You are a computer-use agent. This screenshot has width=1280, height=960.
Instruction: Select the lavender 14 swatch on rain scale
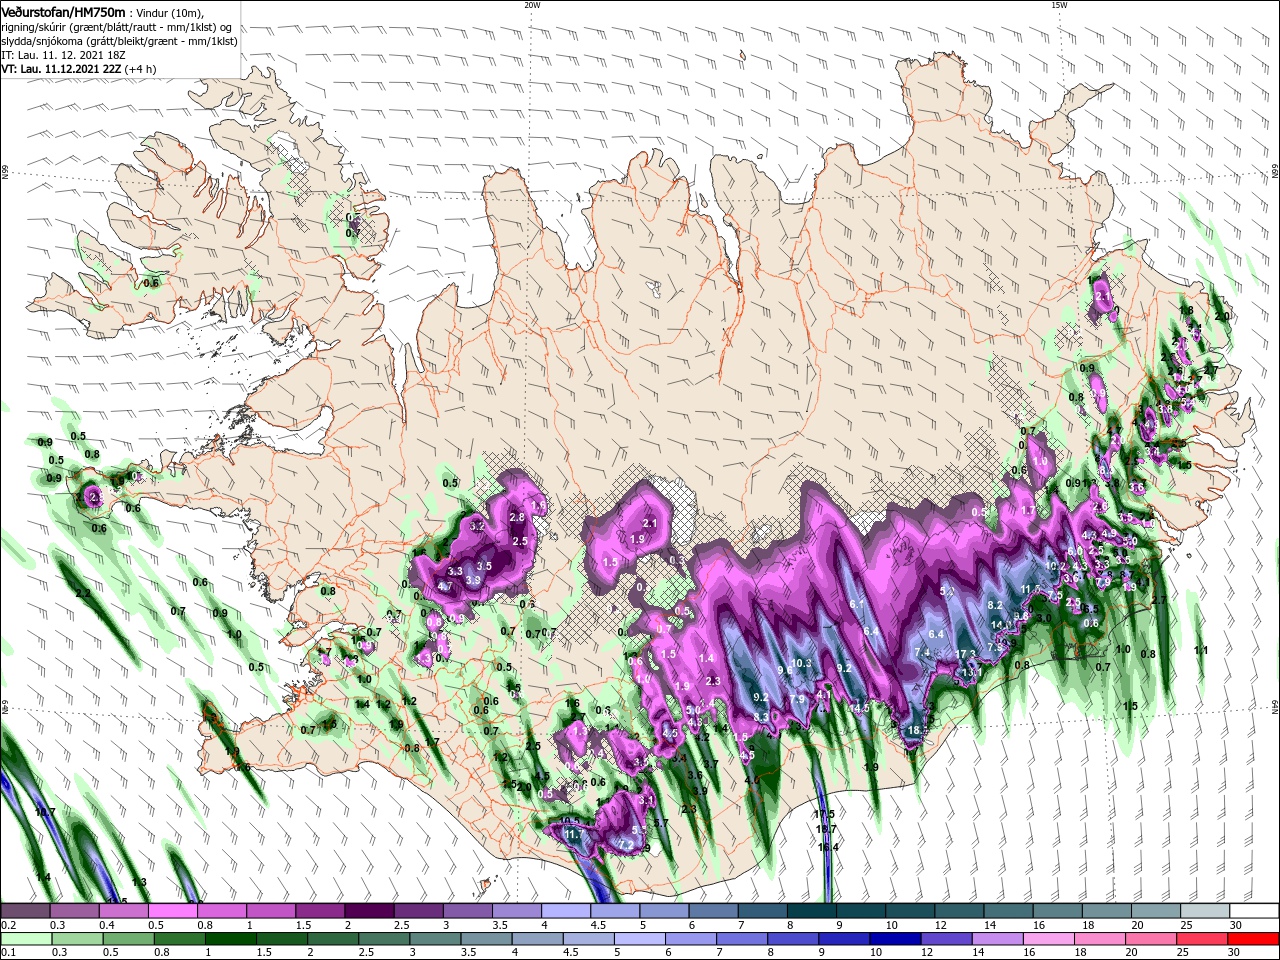996,938
